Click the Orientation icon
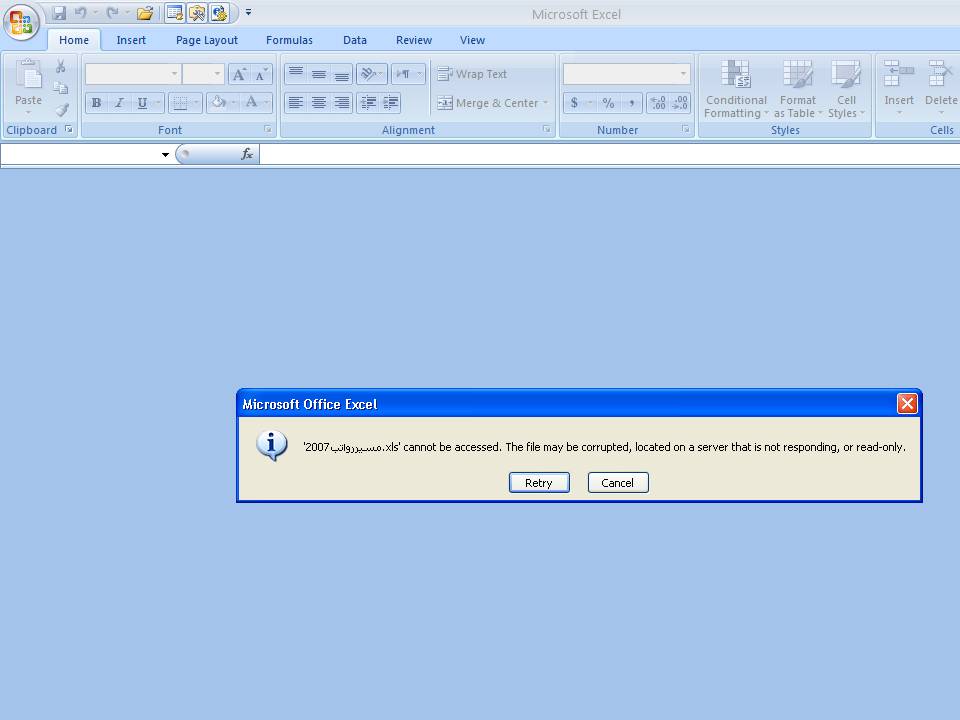Image resolution: width=960 pixels, height=720 pixels. (368, 74)
